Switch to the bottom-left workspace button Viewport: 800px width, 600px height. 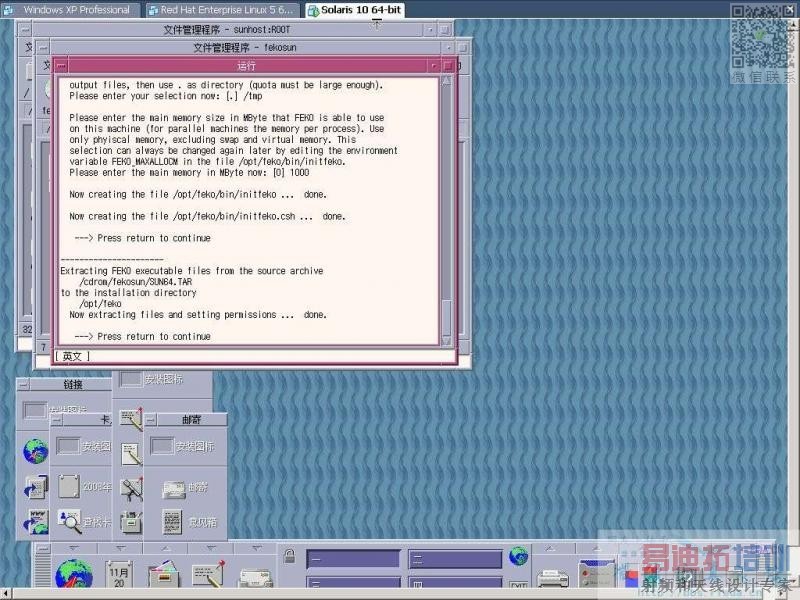pos(353,583)
